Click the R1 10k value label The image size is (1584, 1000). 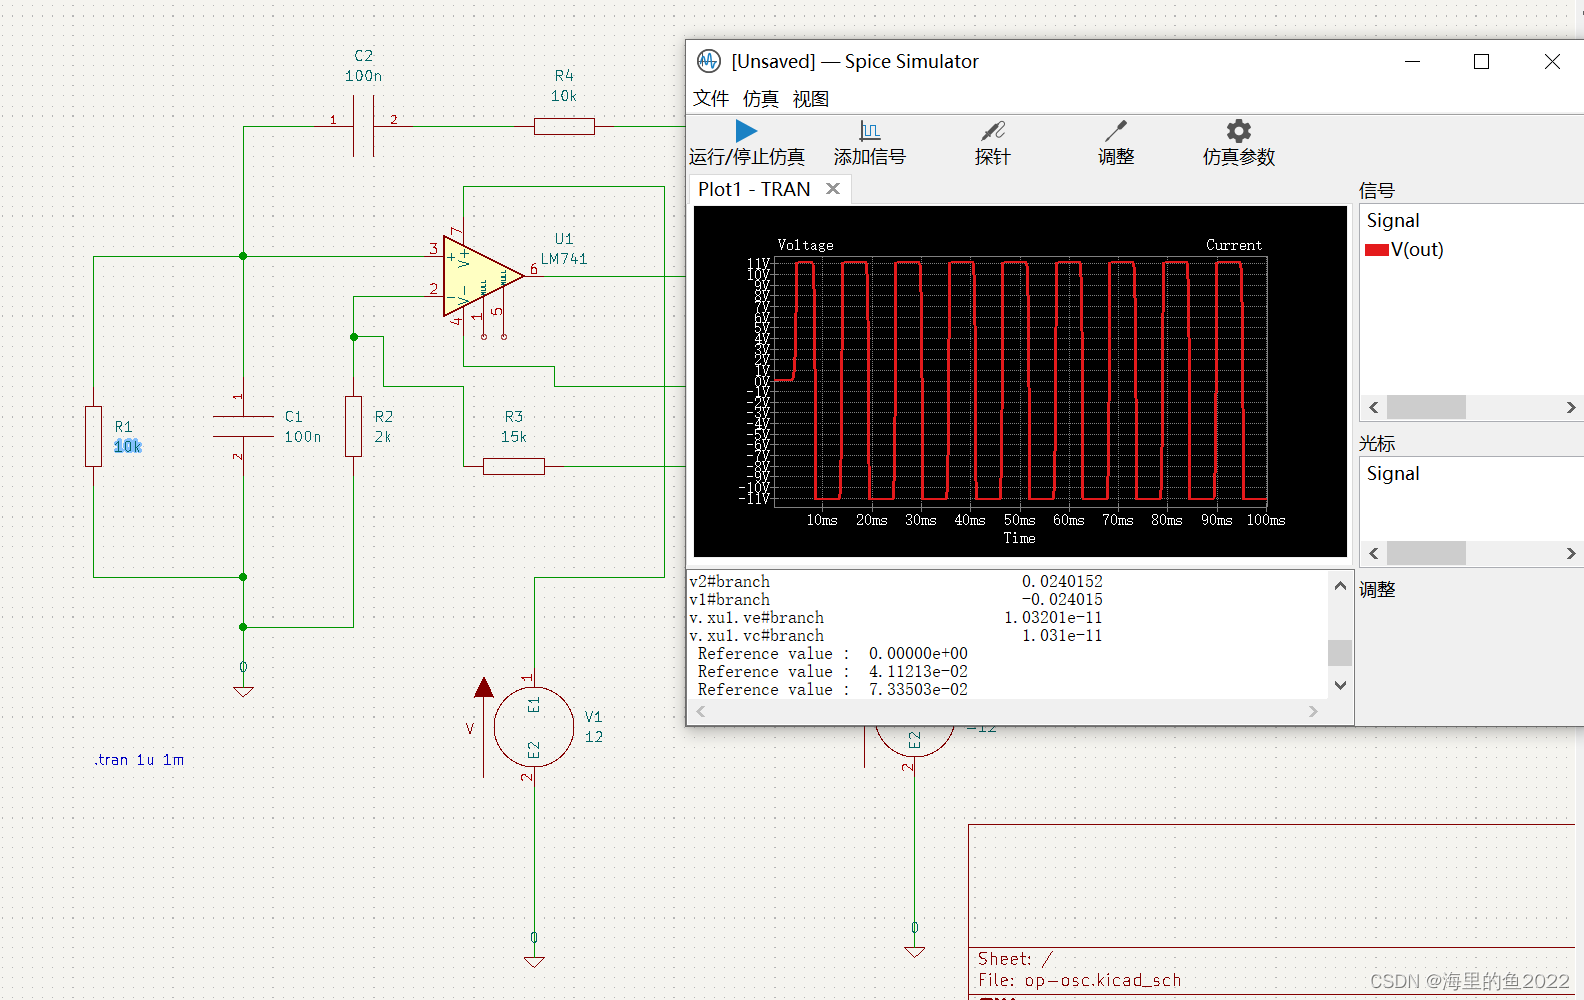click(127, 446)
